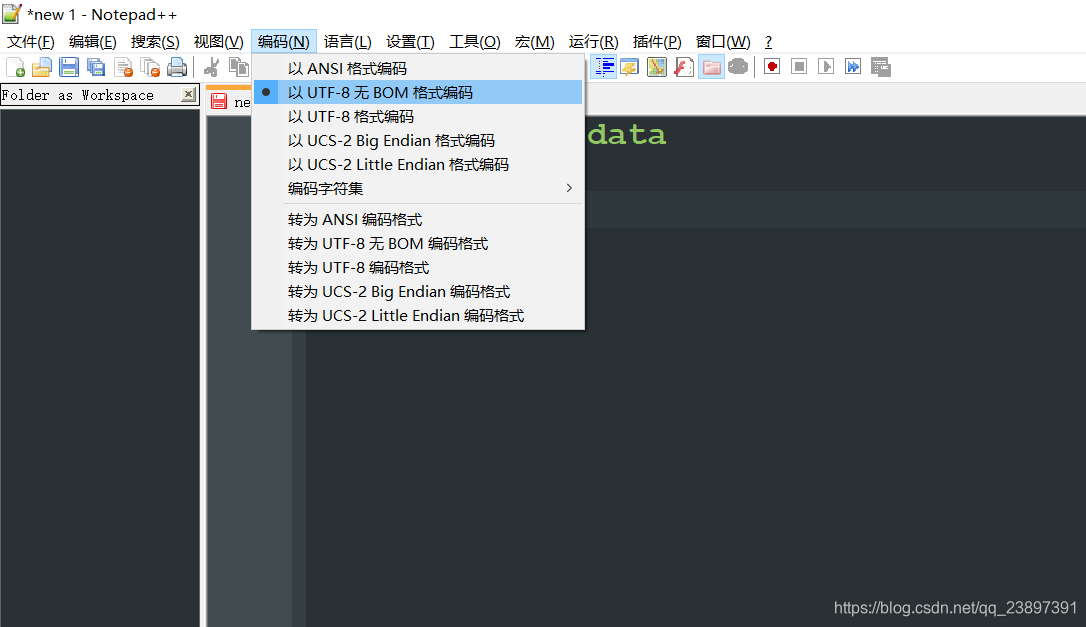1086x627 pixels.
Task: Toggle the Folder as Workspace toolbar icon
Action: pos(711,67)
